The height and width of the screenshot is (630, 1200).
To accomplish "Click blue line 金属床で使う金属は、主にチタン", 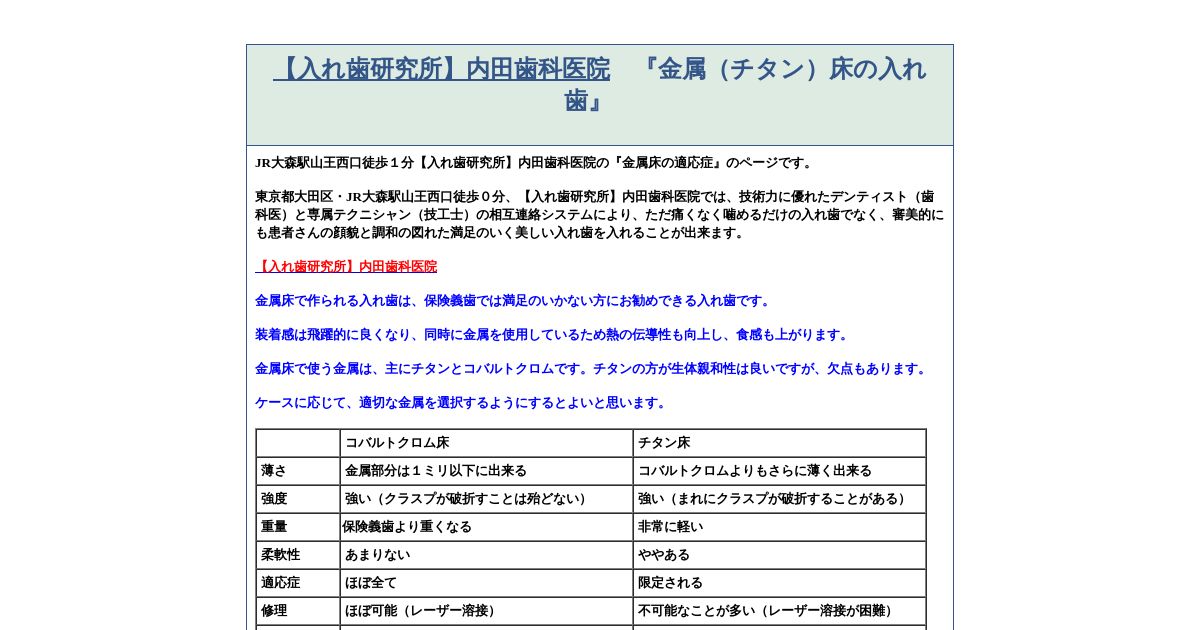I will pyautogui.click(x=592, y=369).
